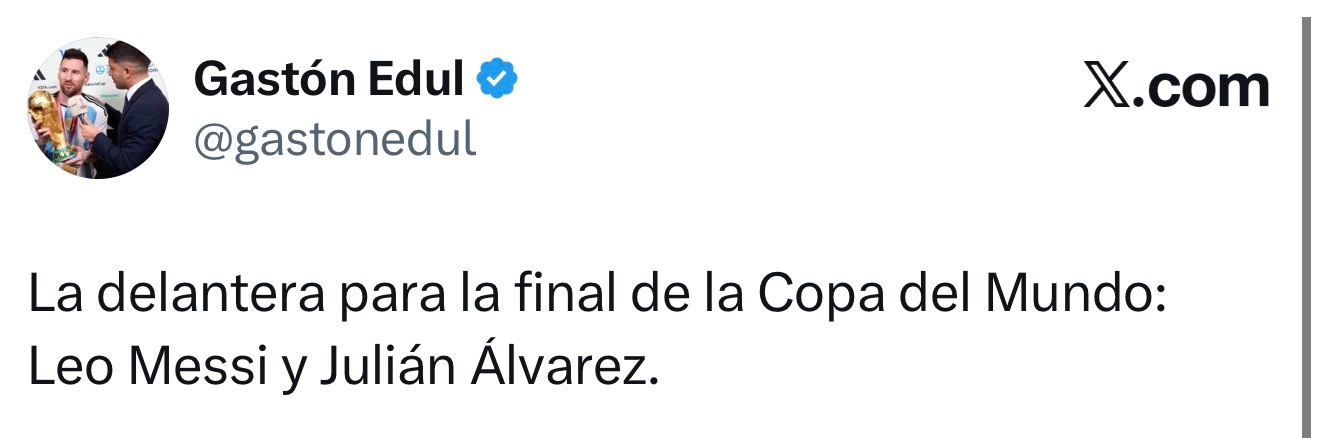Click the word "Gastón" in display name

[266, 79]
